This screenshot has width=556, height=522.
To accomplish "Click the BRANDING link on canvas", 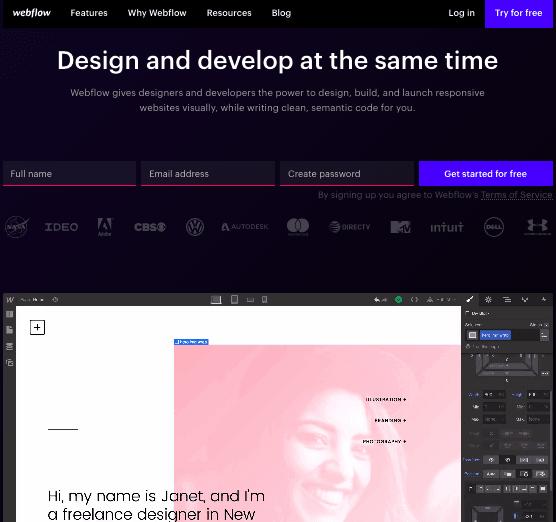I will [390, 420].
